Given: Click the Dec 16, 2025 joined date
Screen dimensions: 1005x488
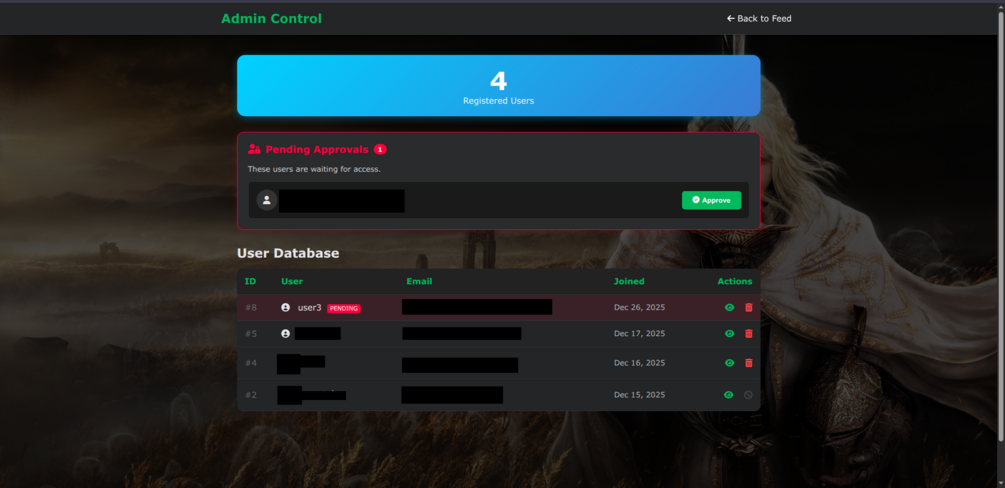Looking at the screenshot, I should coord(640,363).
